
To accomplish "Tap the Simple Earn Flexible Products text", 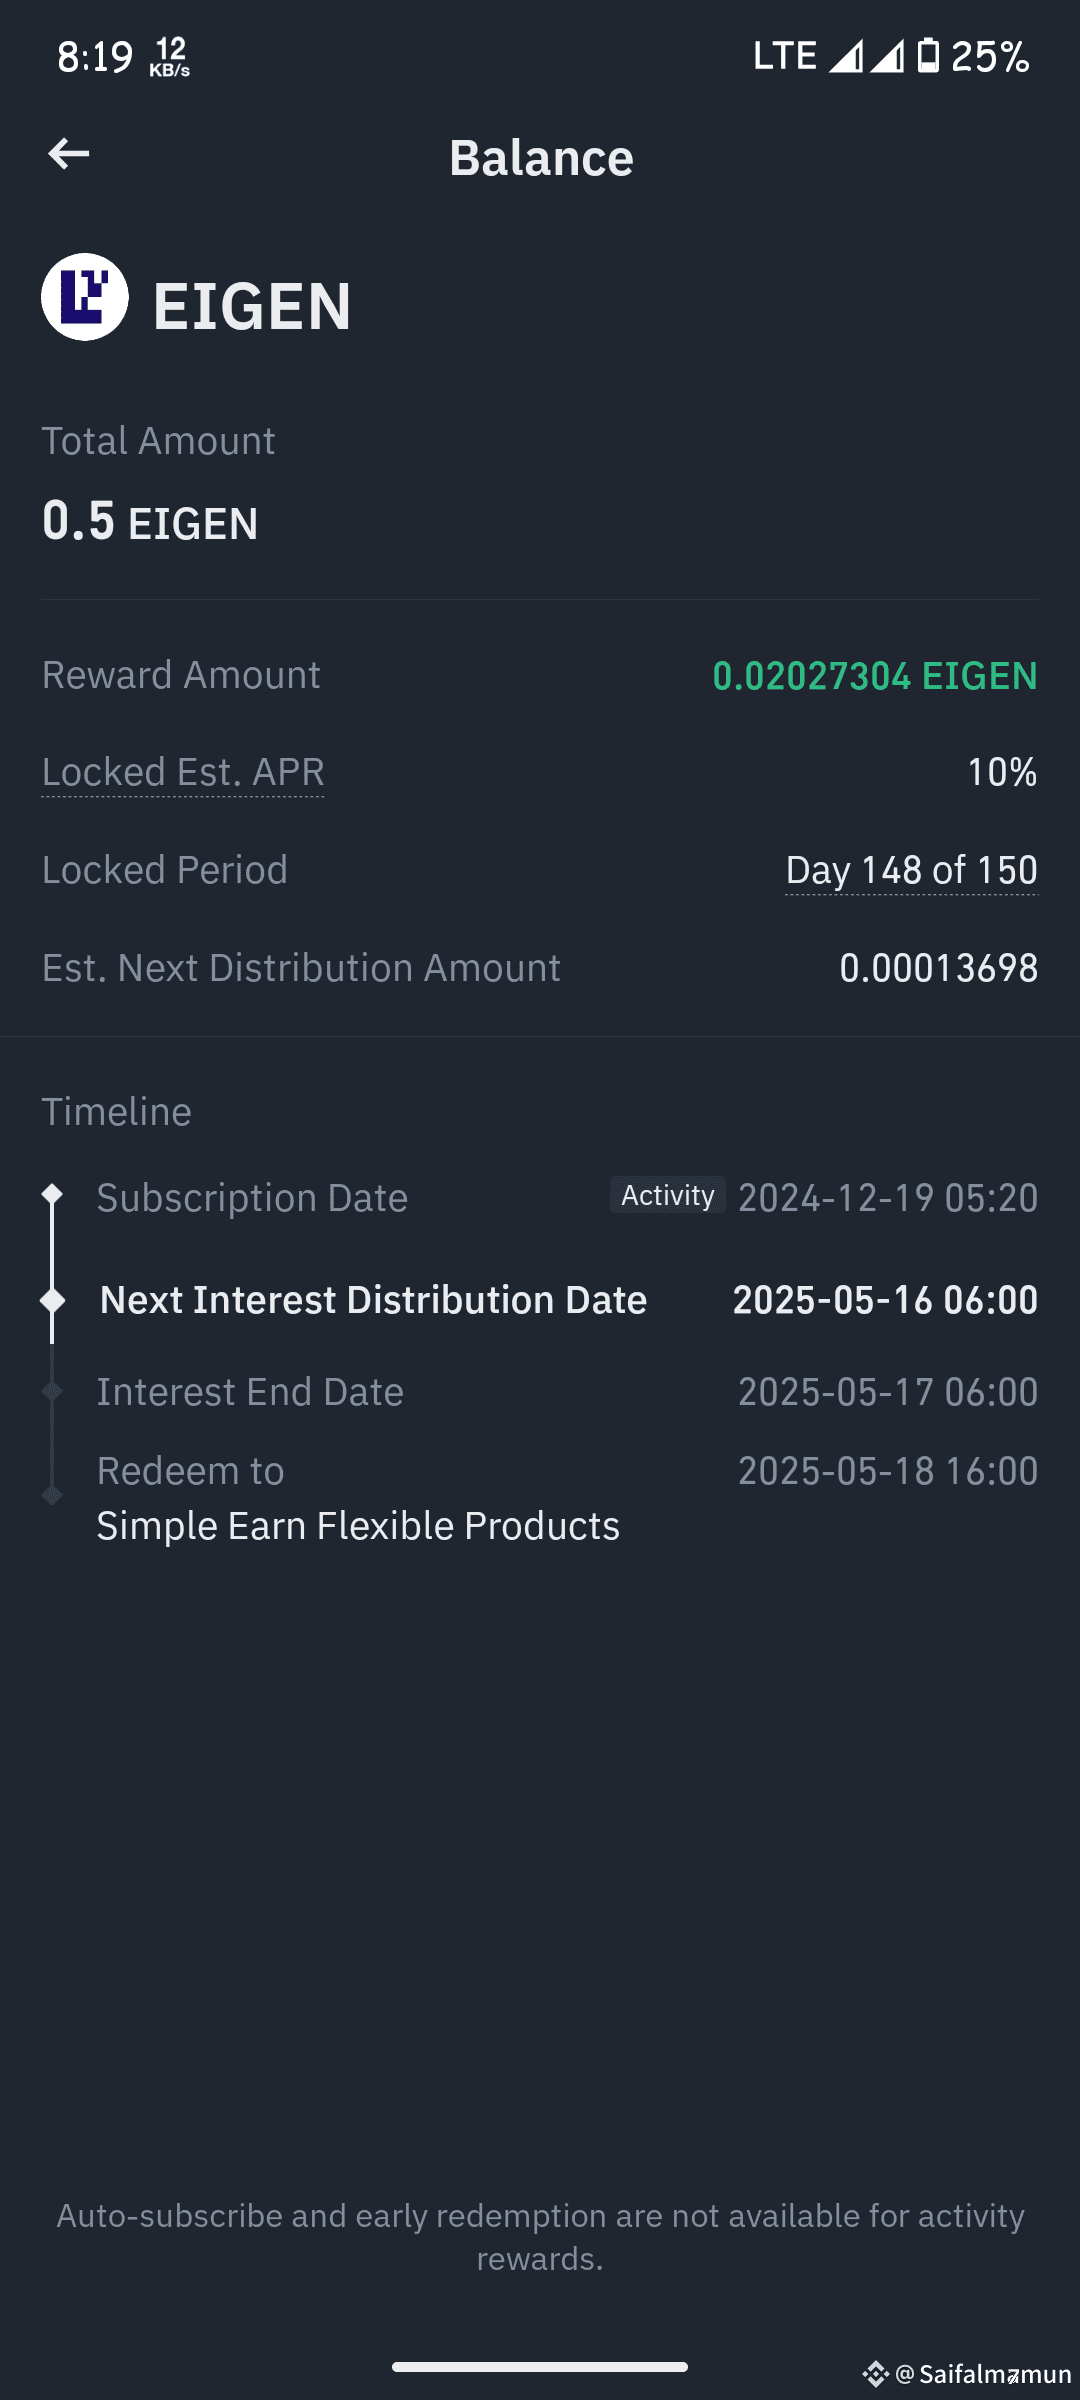I will point(358,1526).
